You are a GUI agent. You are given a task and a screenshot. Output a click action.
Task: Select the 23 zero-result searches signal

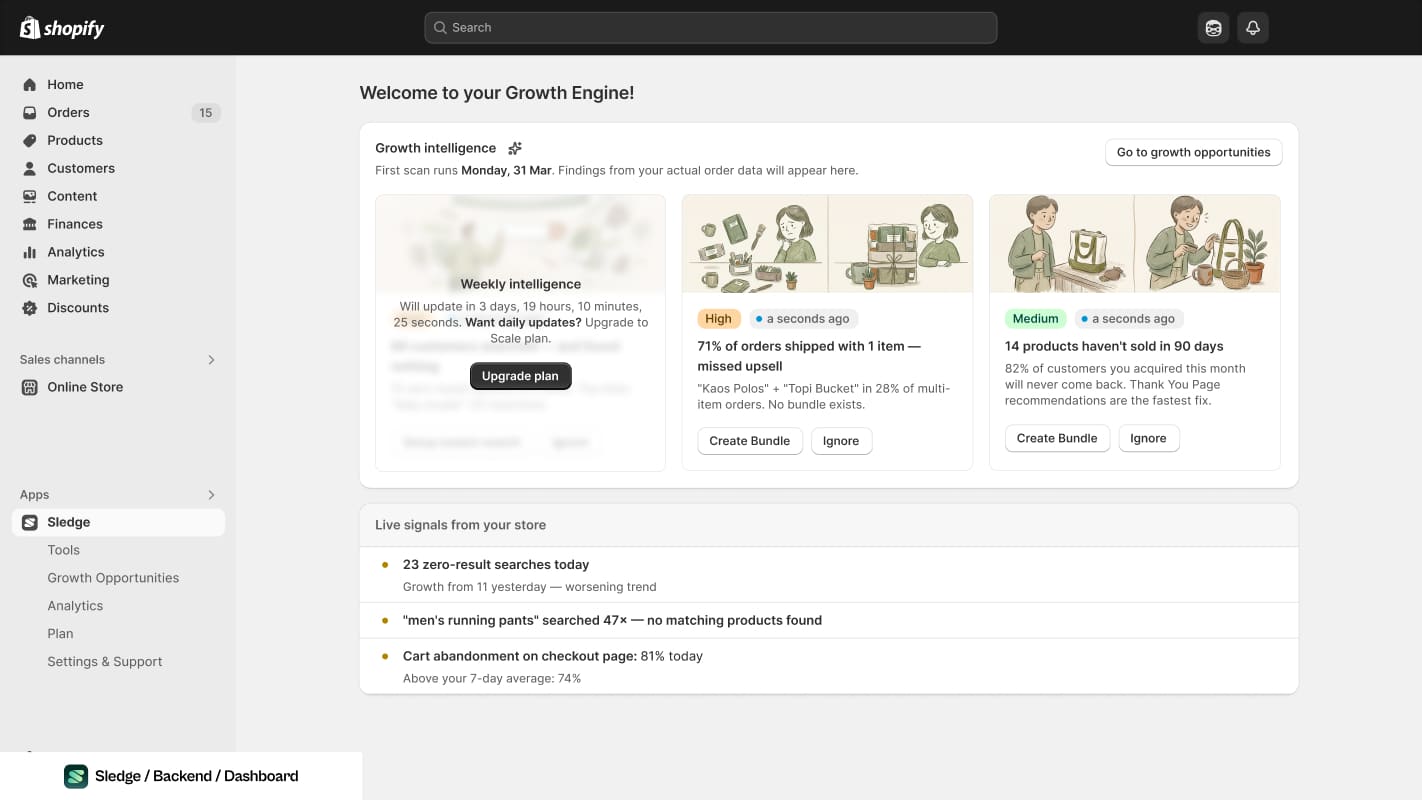pyautogui.click(x=828, y=575)
